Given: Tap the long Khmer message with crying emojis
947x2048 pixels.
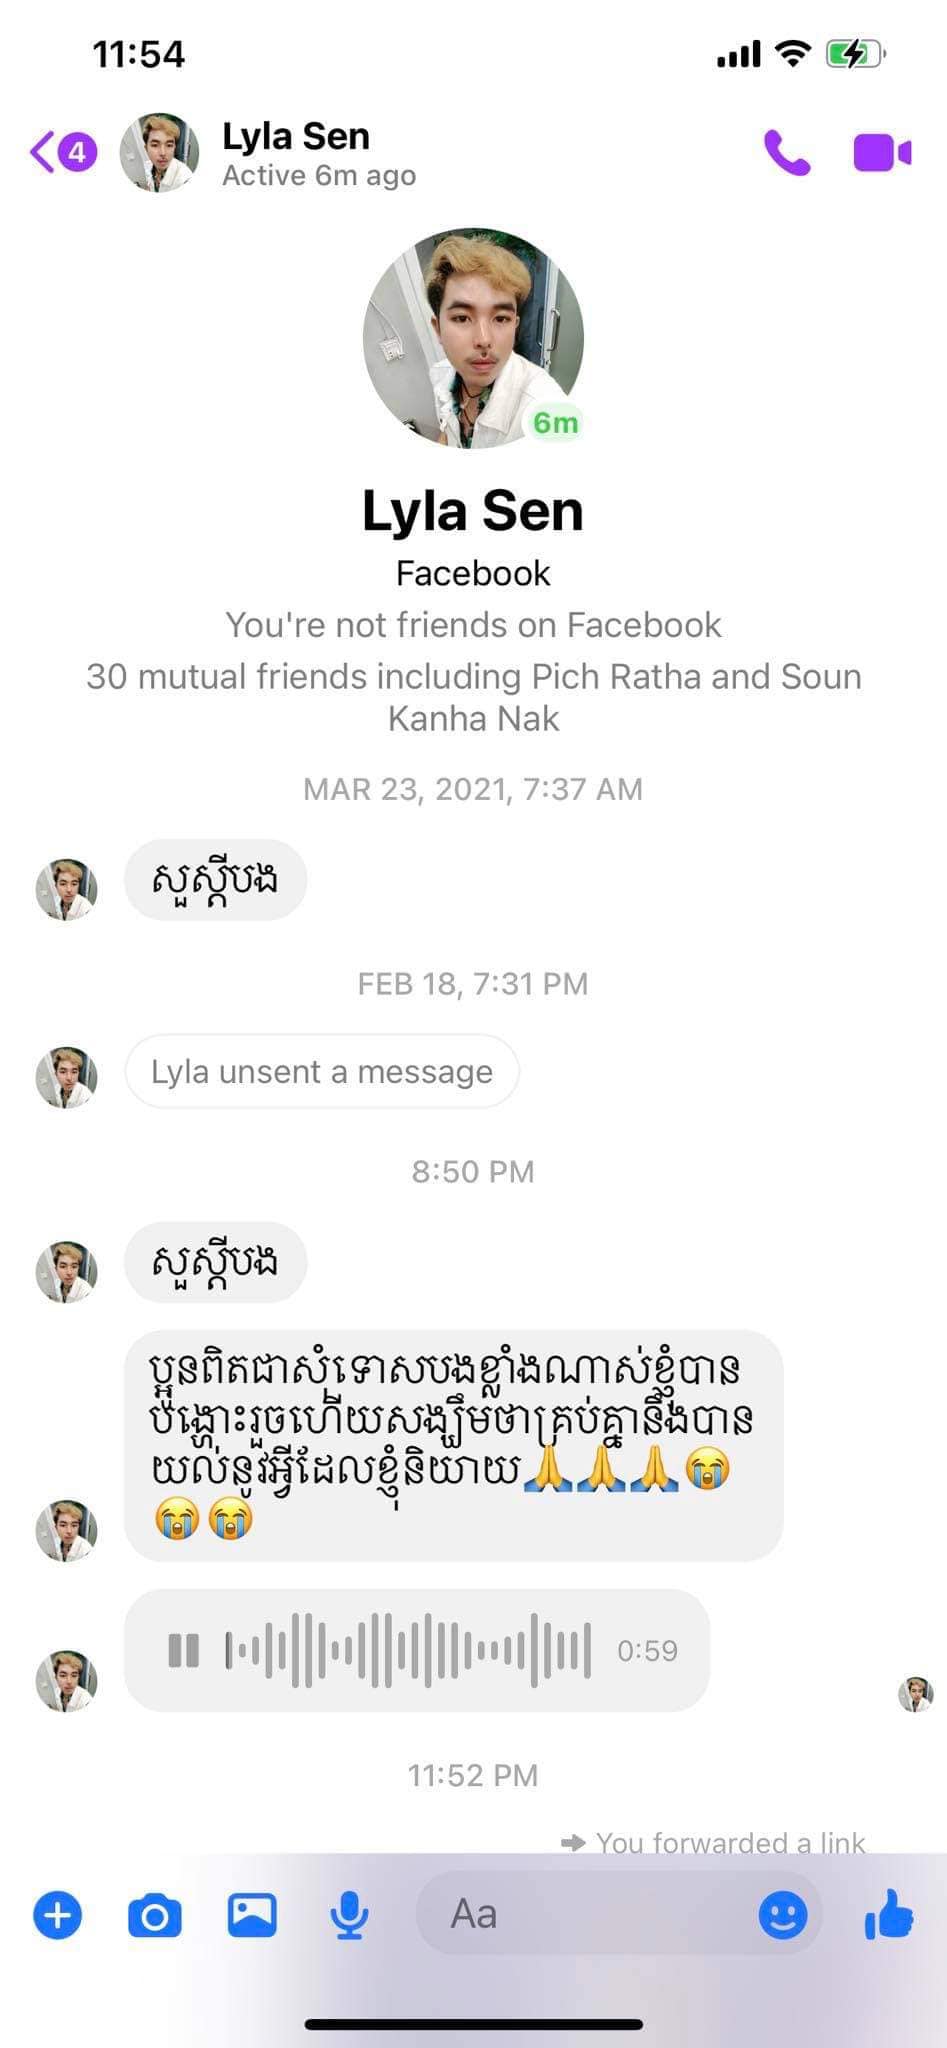Looking at the screenshot, I should (452, 1445).
